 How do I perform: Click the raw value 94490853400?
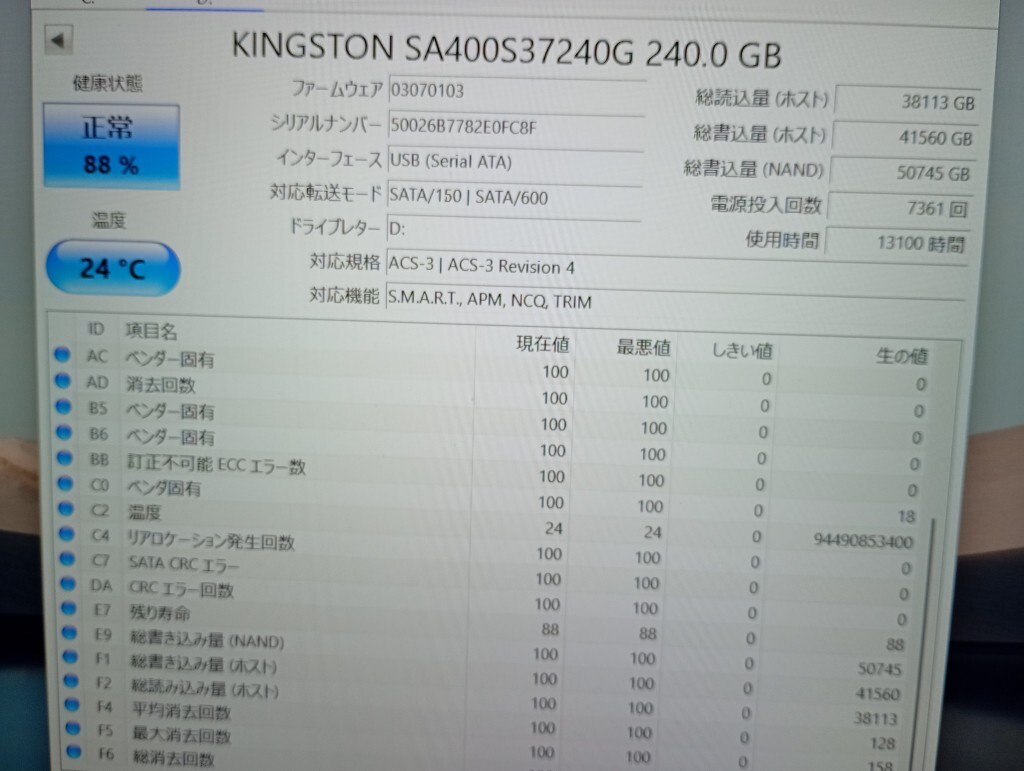point(863,541)
